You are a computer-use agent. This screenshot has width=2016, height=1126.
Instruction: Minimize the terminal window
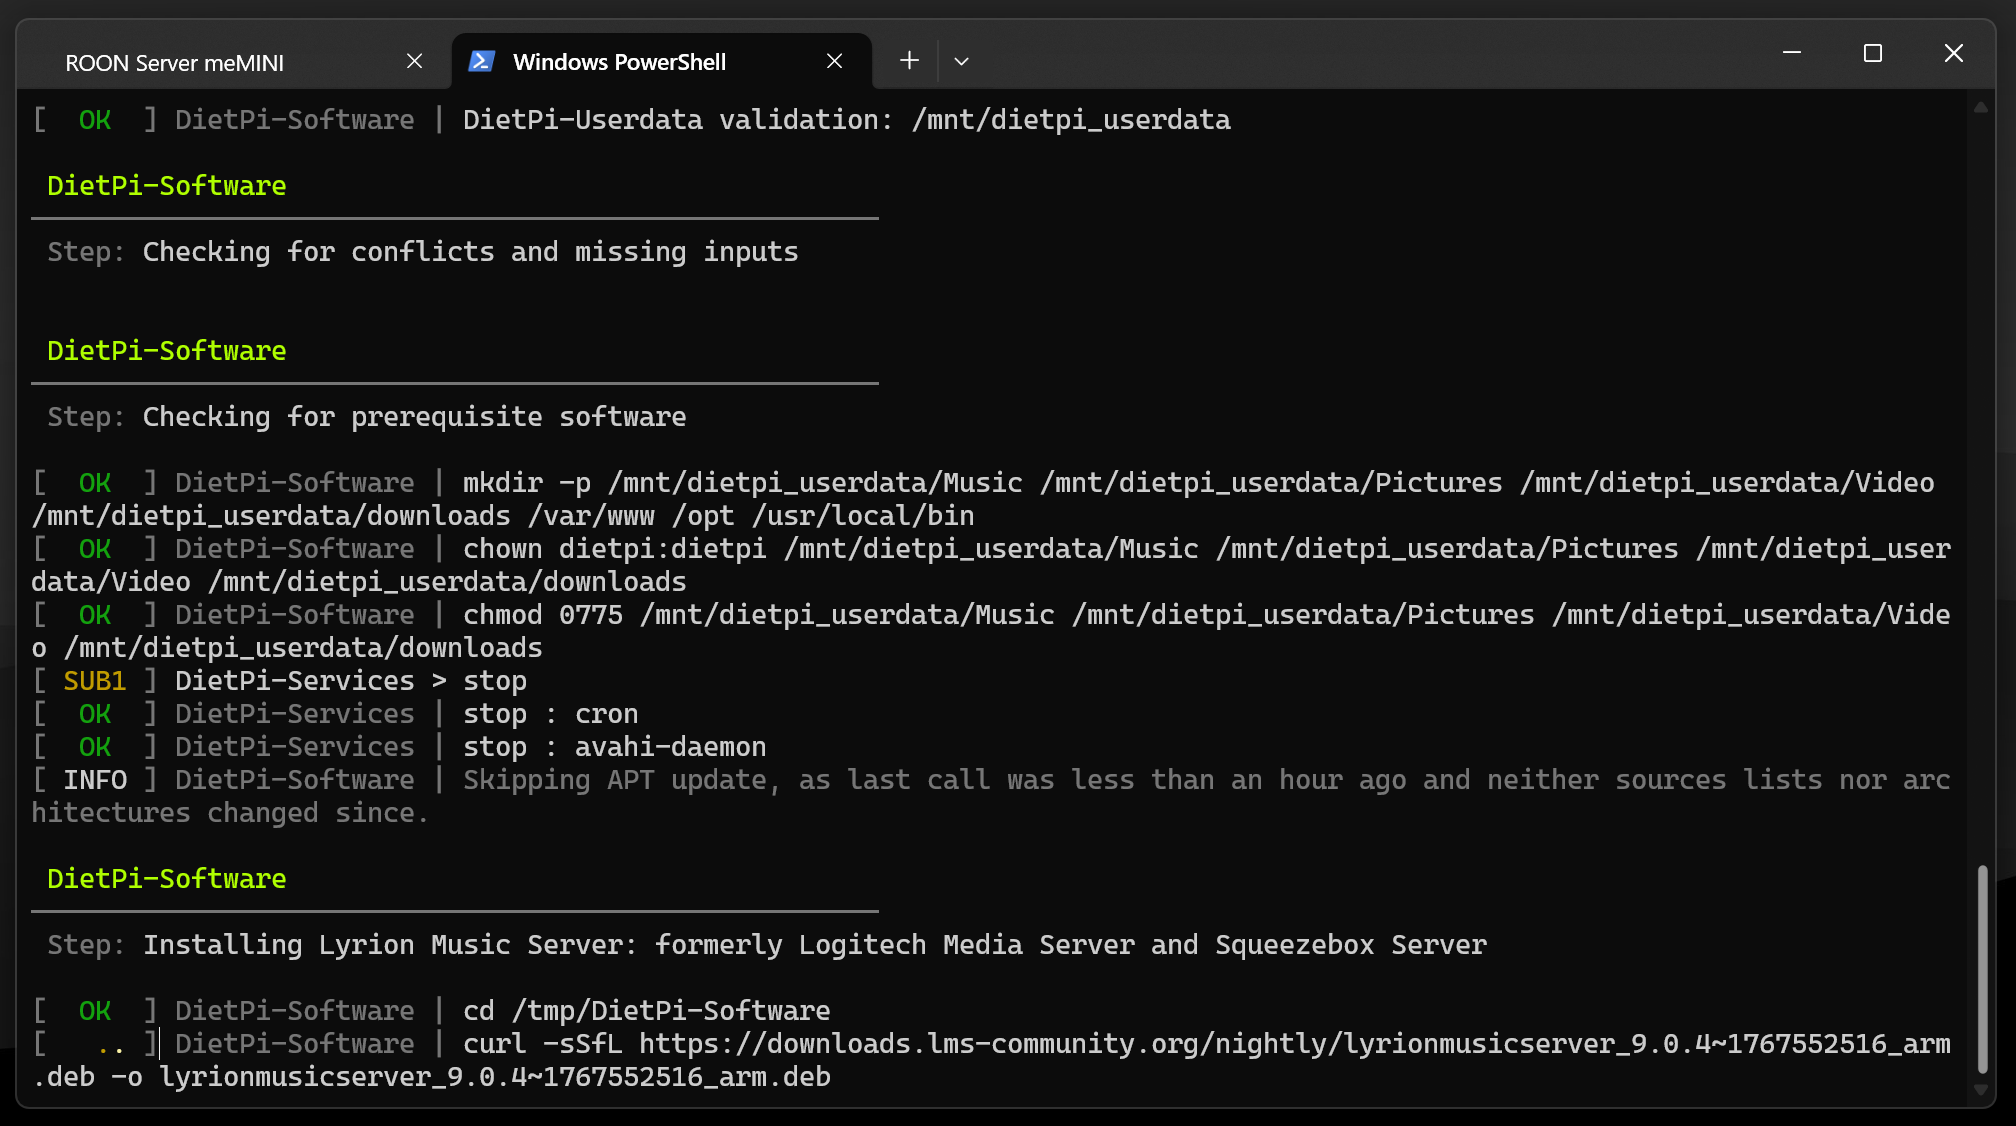point(1792,53)
